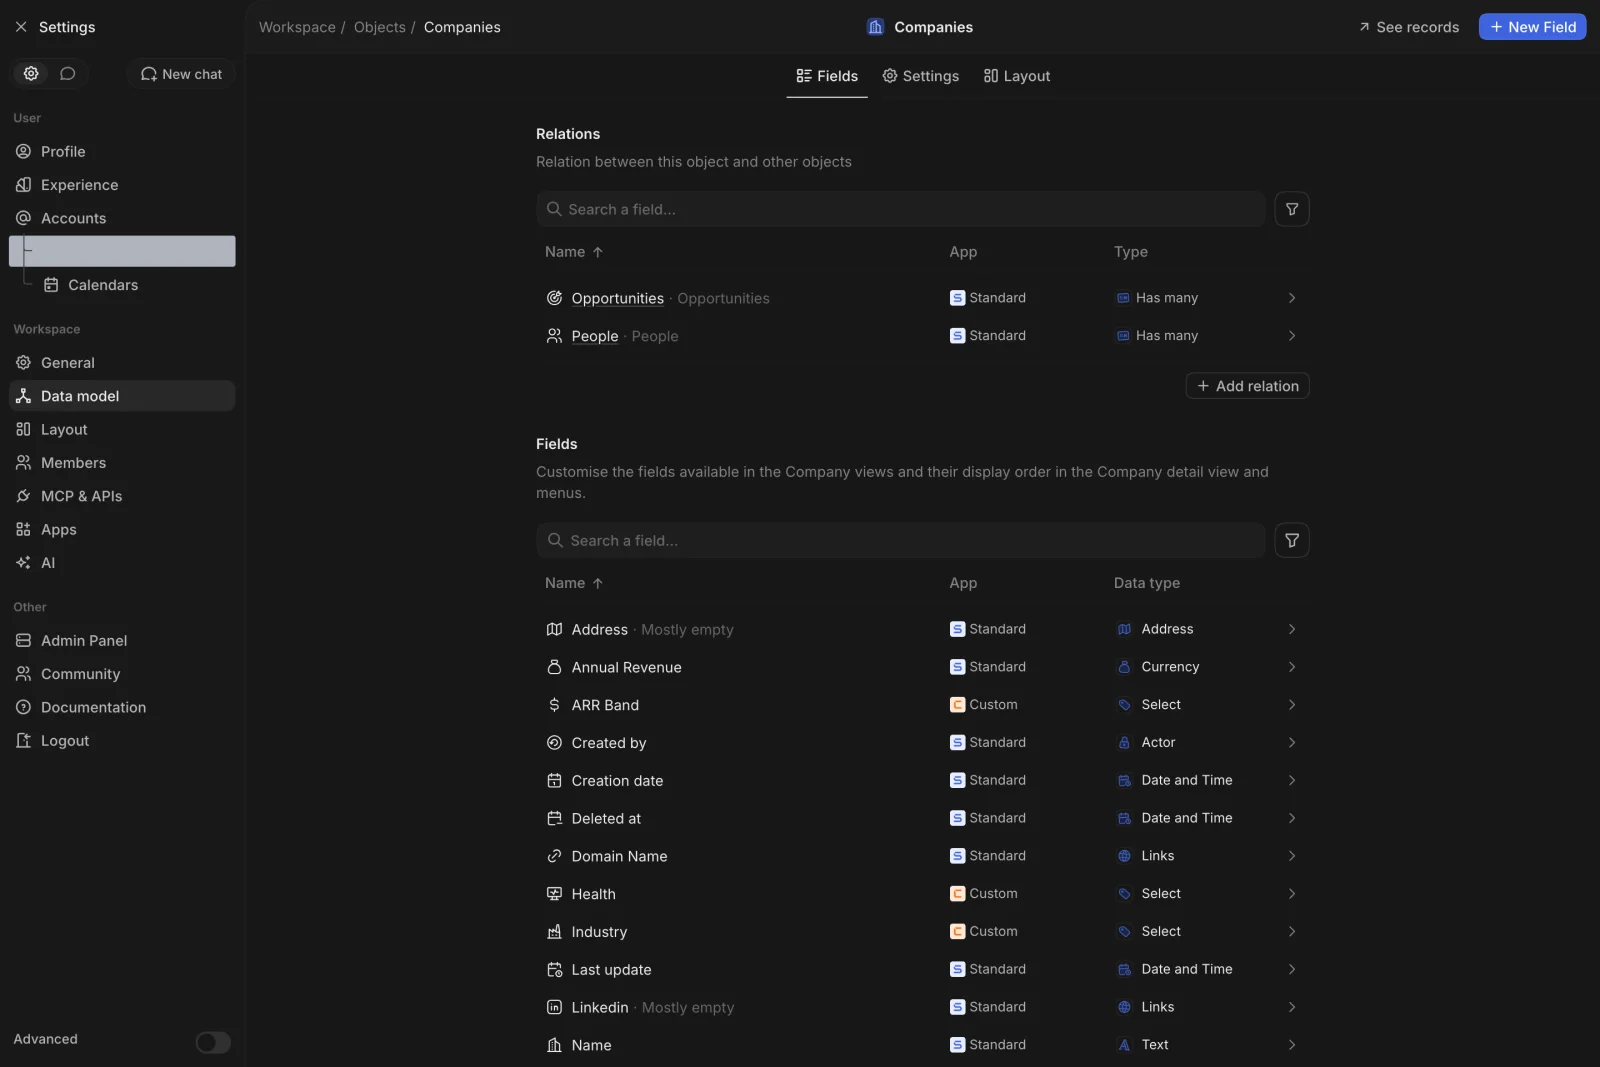Click the Custom app badge for Industry
The image size is (1600, 1067).
tap(984, 932)
